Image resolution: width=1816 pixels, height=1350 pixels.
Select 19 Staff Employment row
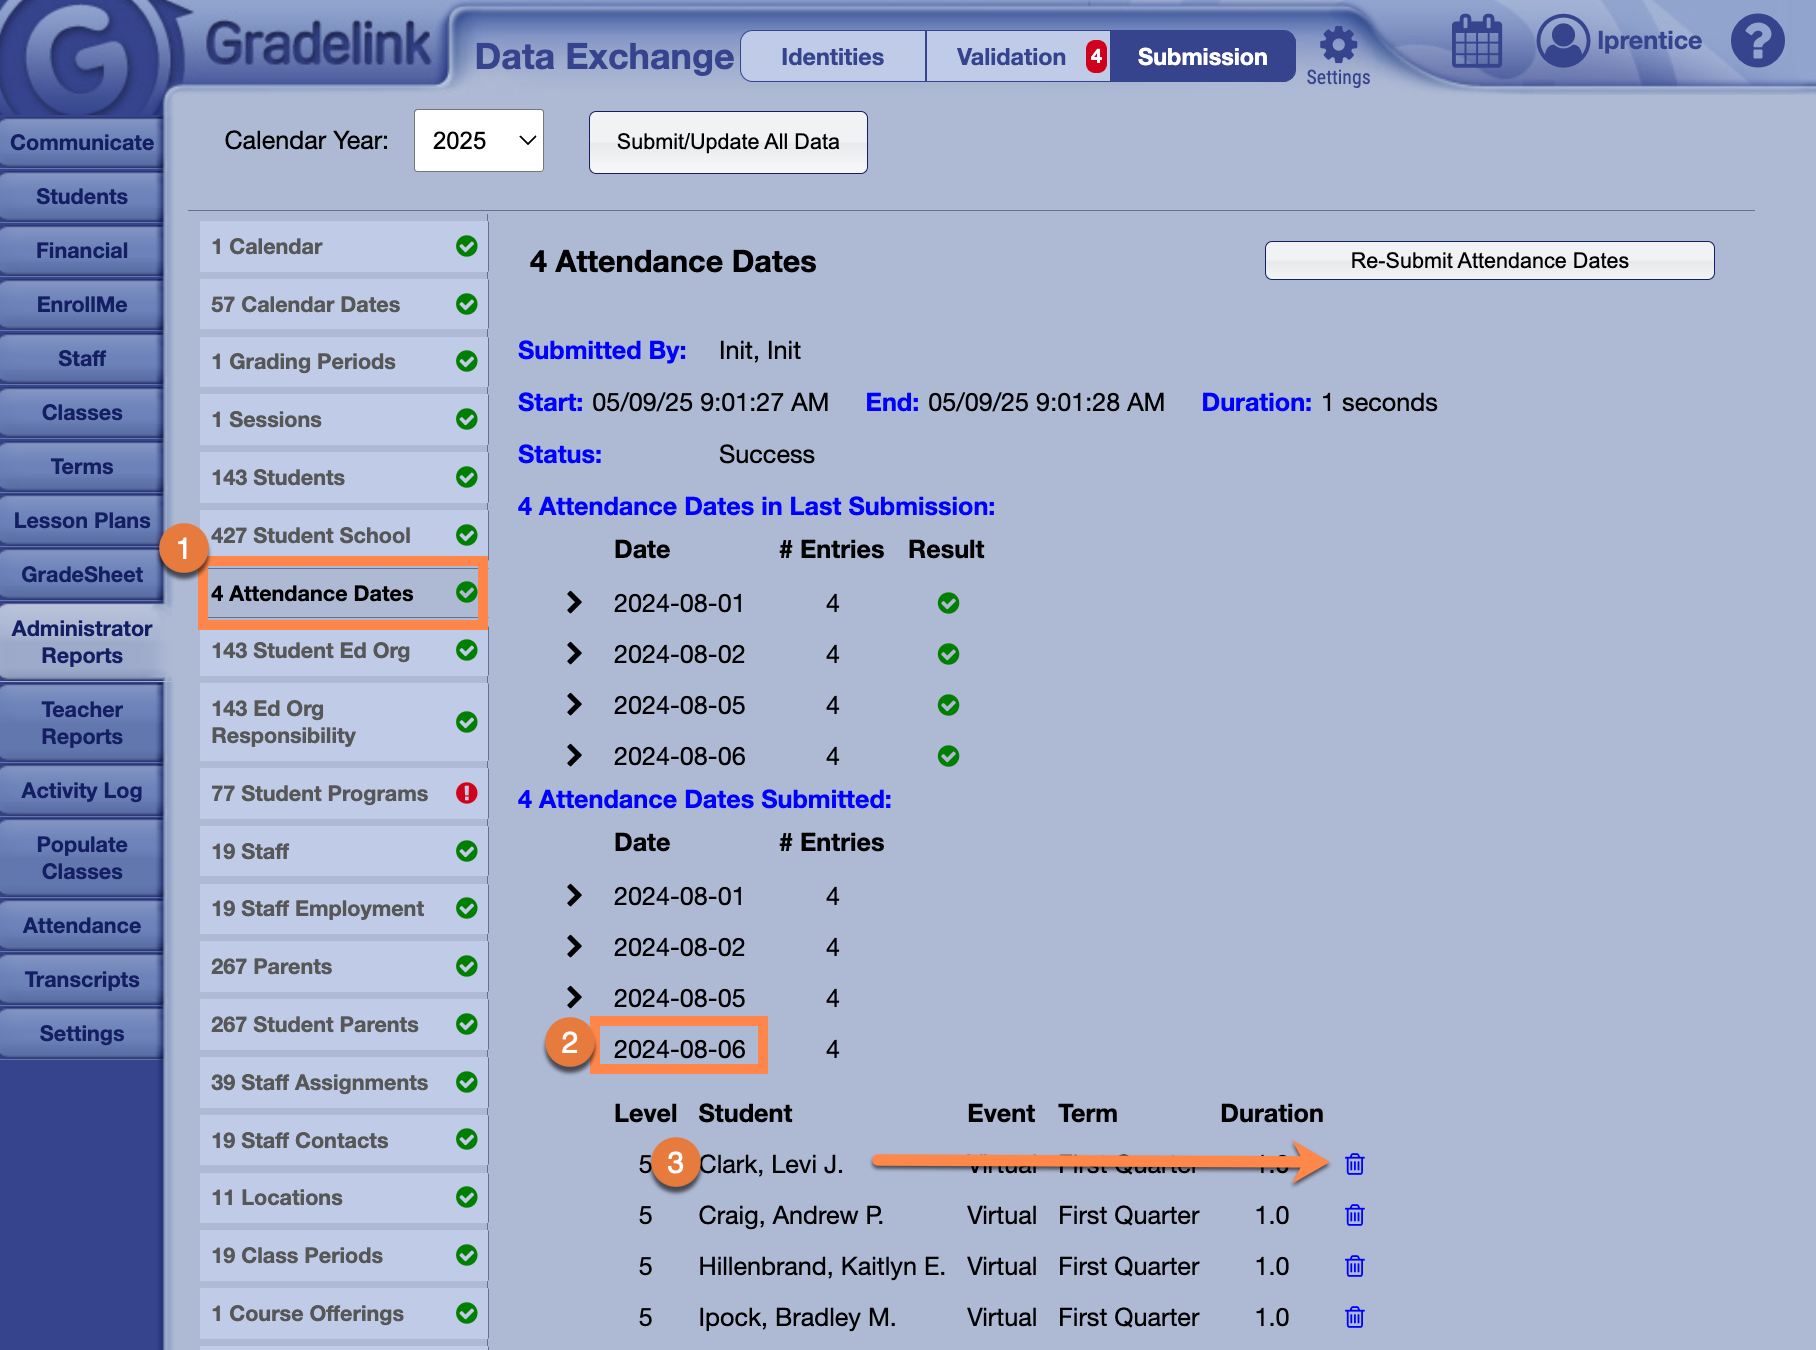[343, 908]
